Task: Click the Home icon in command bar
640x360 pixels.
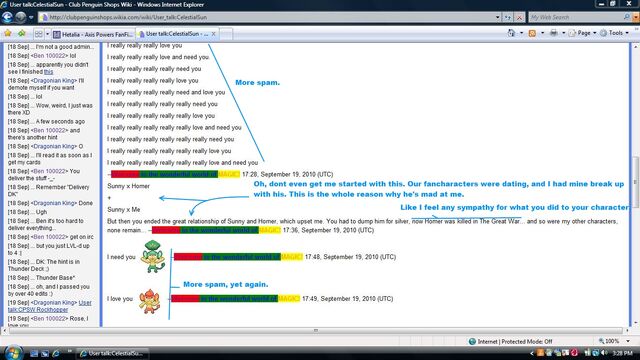Action: point(511,33)
